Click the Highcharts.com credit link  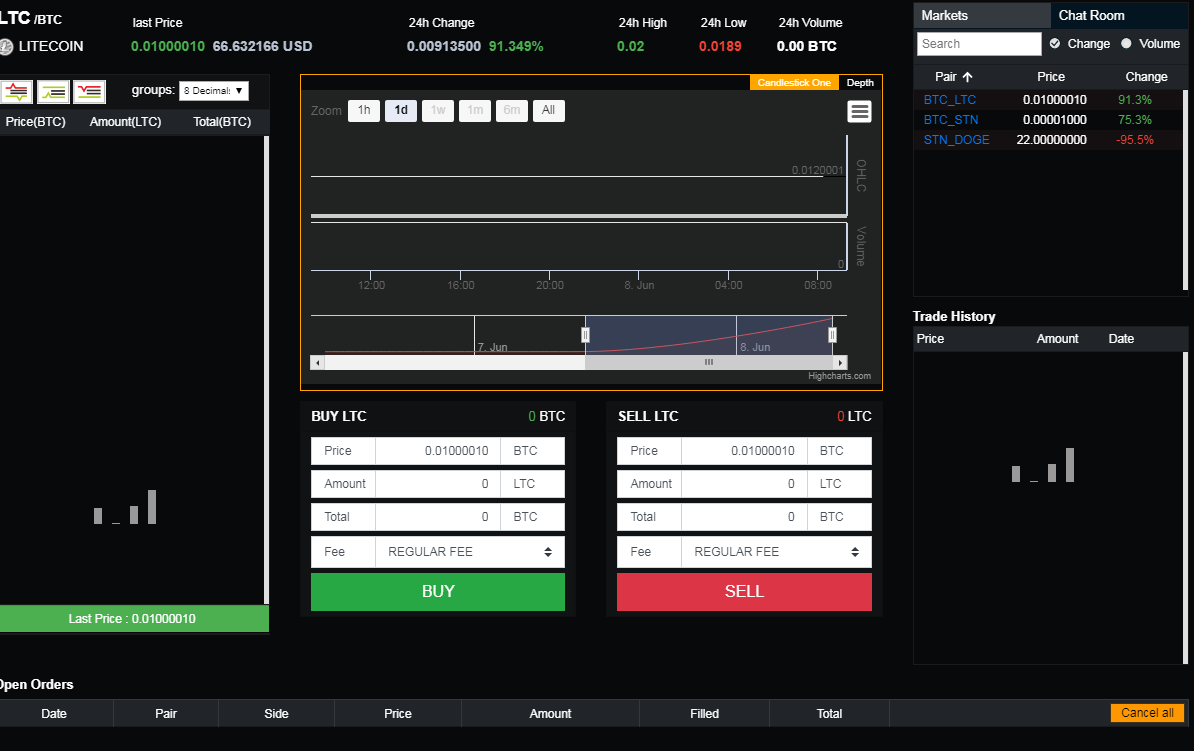click(839, 376)
